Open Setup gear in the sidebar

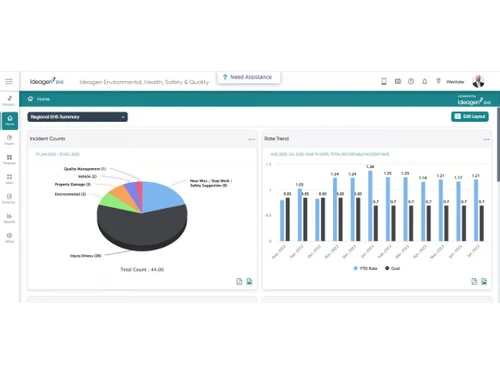[9, 238]
